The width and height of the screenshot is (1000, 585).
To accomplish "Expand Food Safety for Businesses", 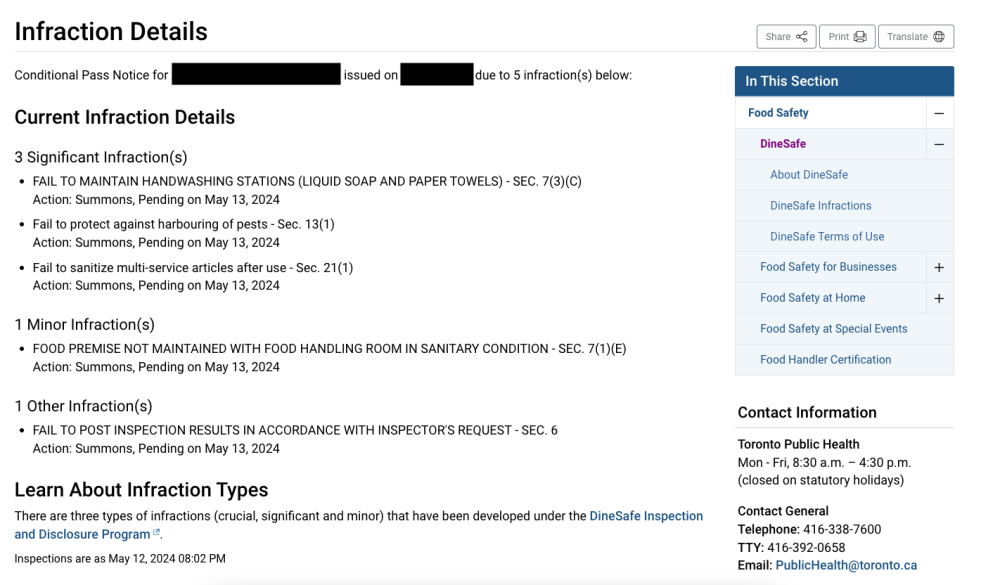I will [939, 268].
